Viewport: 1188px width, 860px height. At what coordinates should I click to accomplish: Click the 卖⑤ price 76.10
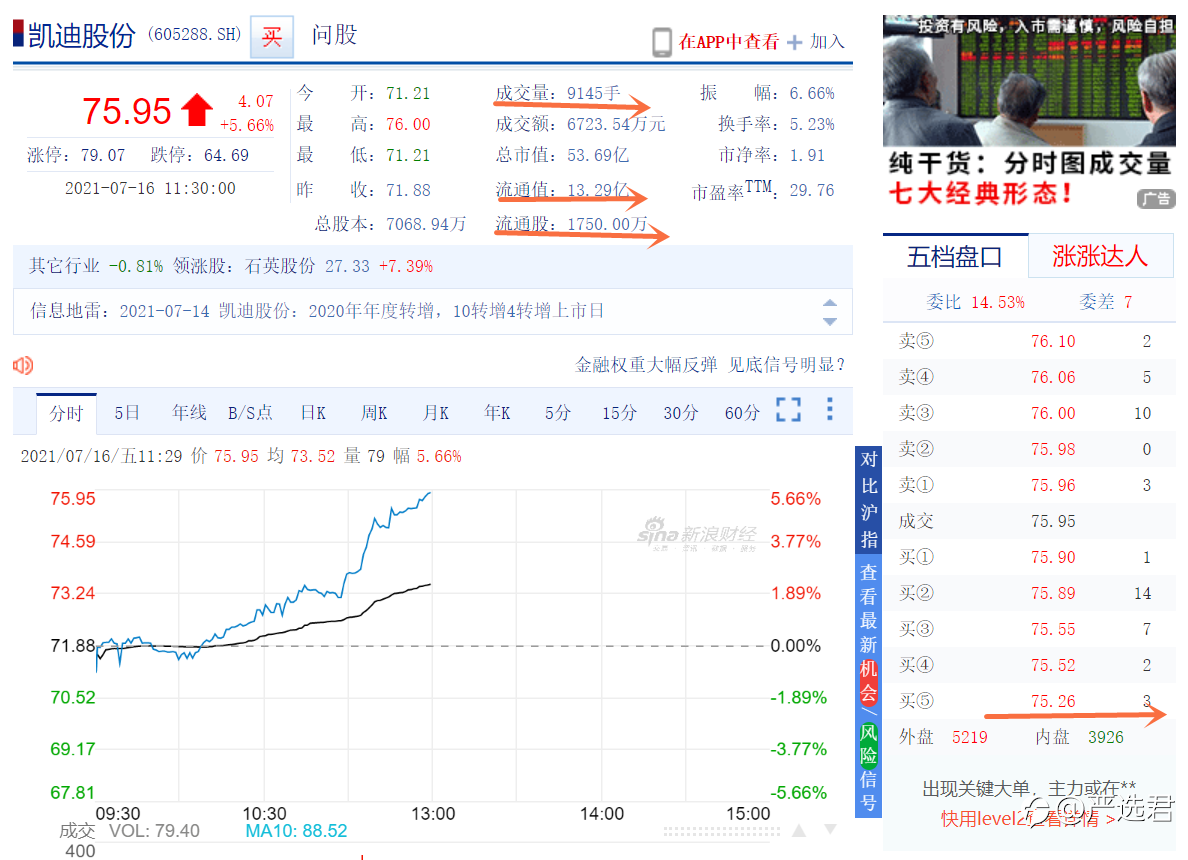pyautogui.click(x=1052, y=342)
